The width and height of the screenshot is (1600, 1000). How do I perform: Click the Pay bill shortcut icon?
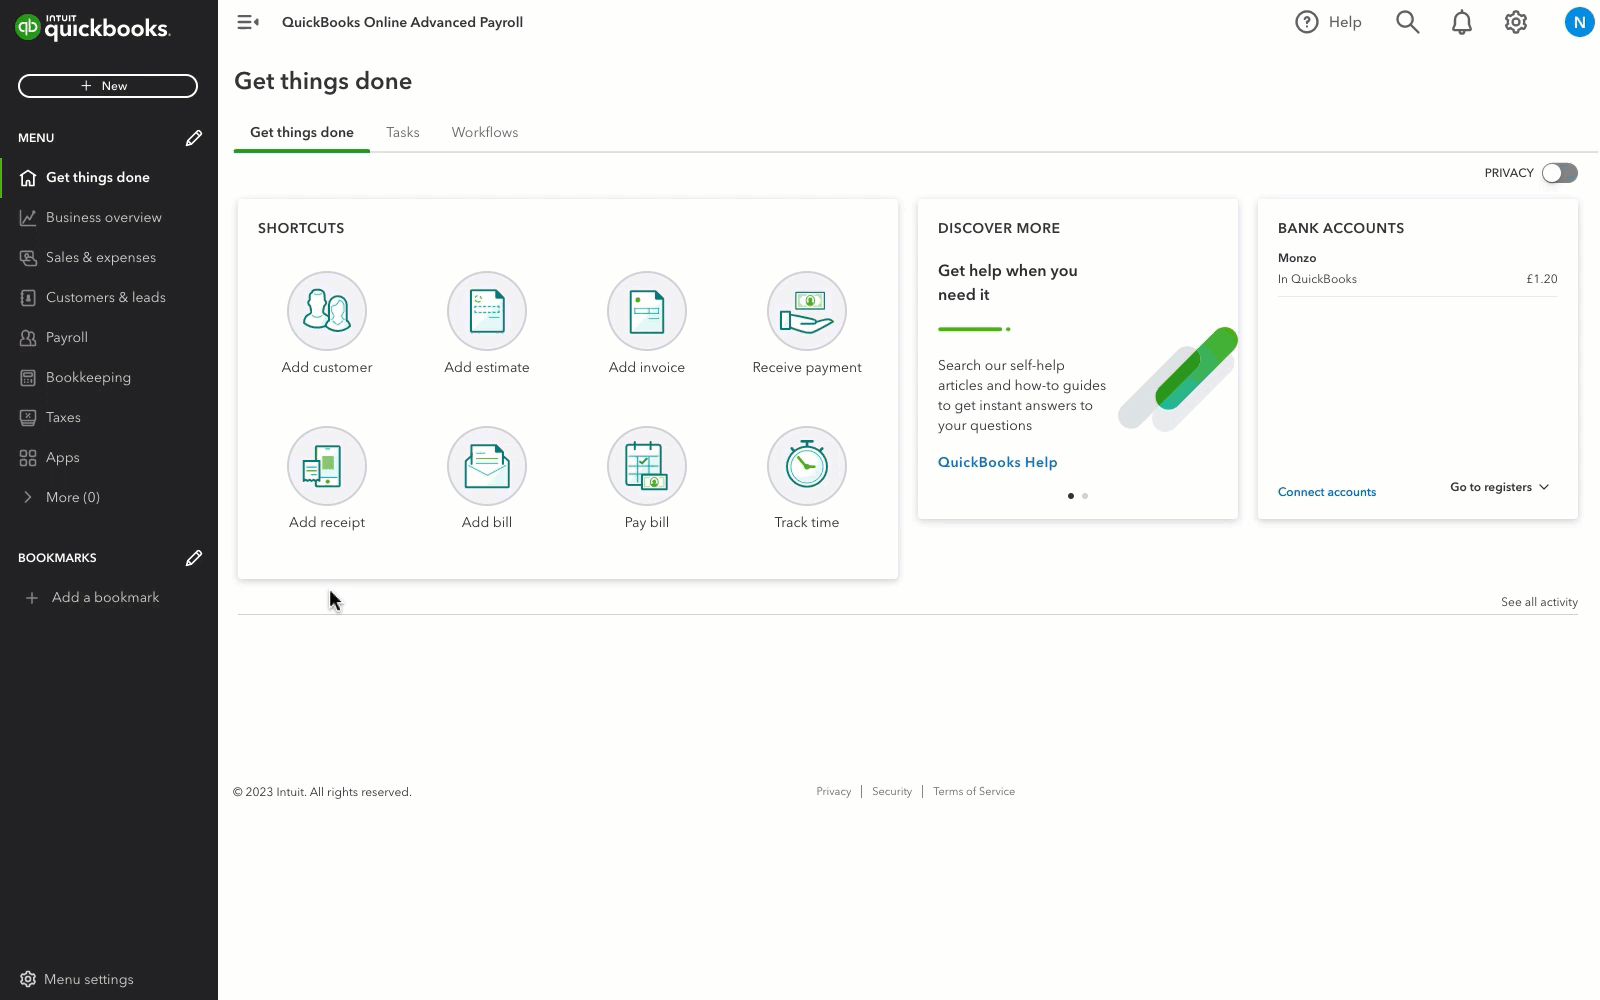click(x=647, y=466)
